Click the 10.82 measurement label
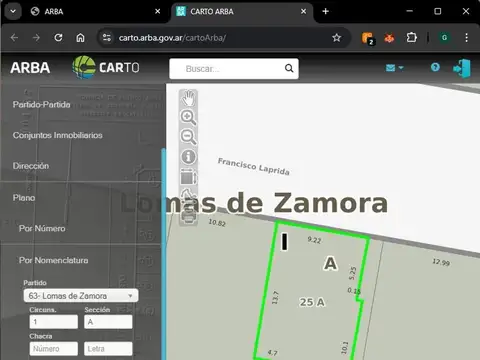480x360 pixels. click(x=217, y=223)
